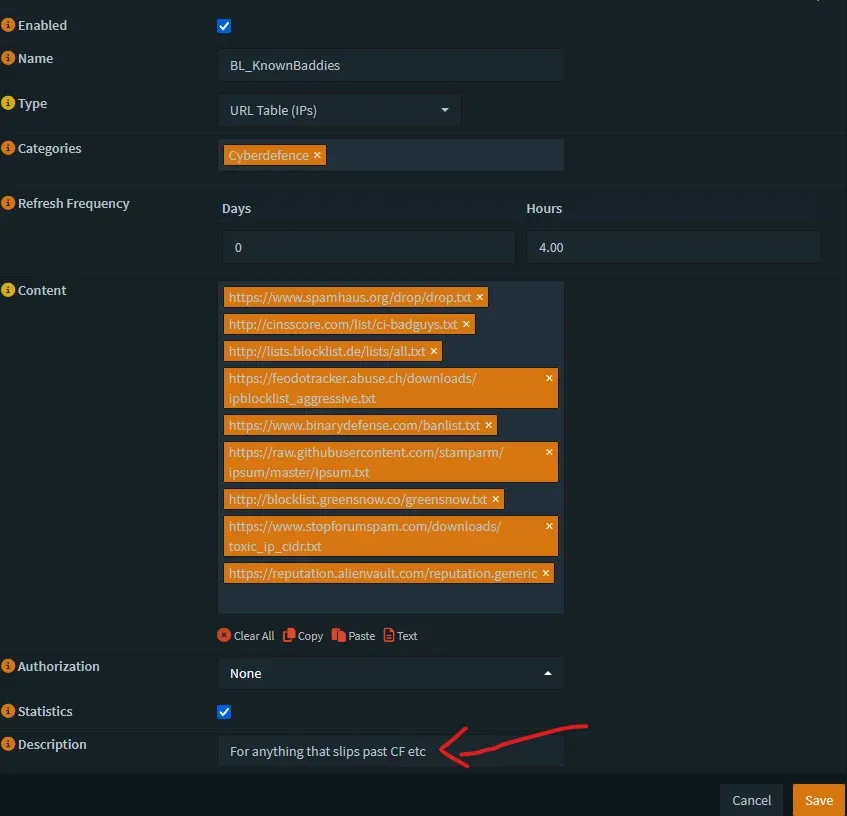
Task: Click the Days refresh frequency field
Action: [368, 247]
